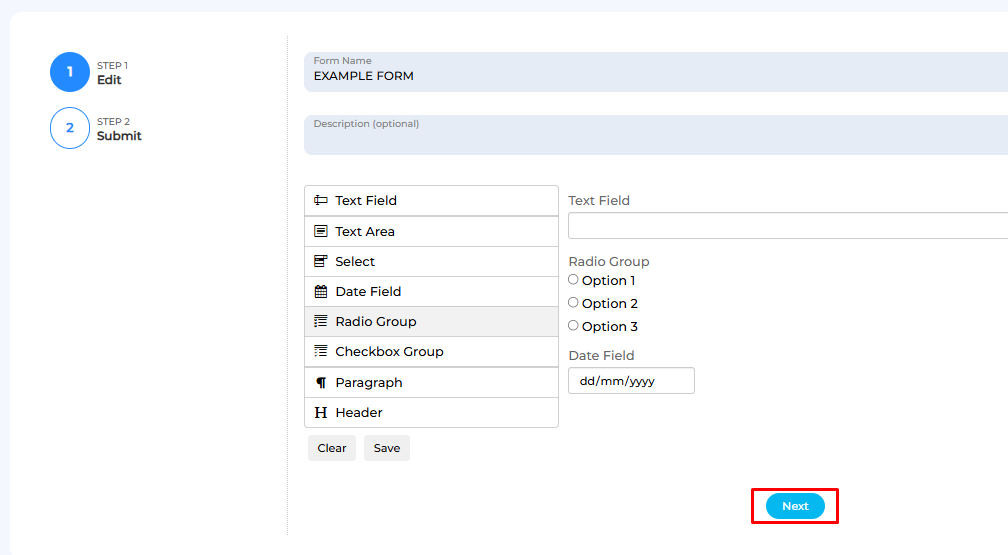
Task: Click the Next button
Action: pyautogui.click(x=795, y=506)
